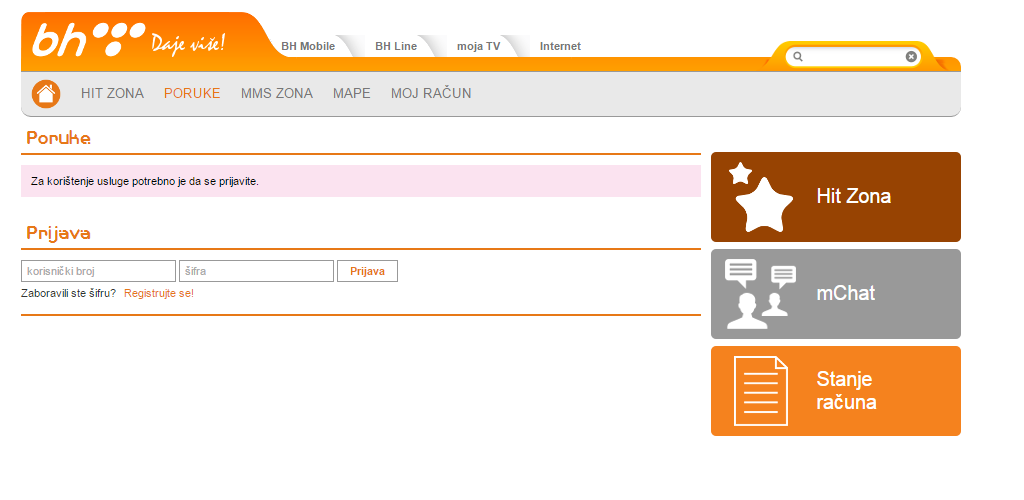
Task: Click the notice 'Za korištenje usluge potrebno je'
Action: pos(145,181)
